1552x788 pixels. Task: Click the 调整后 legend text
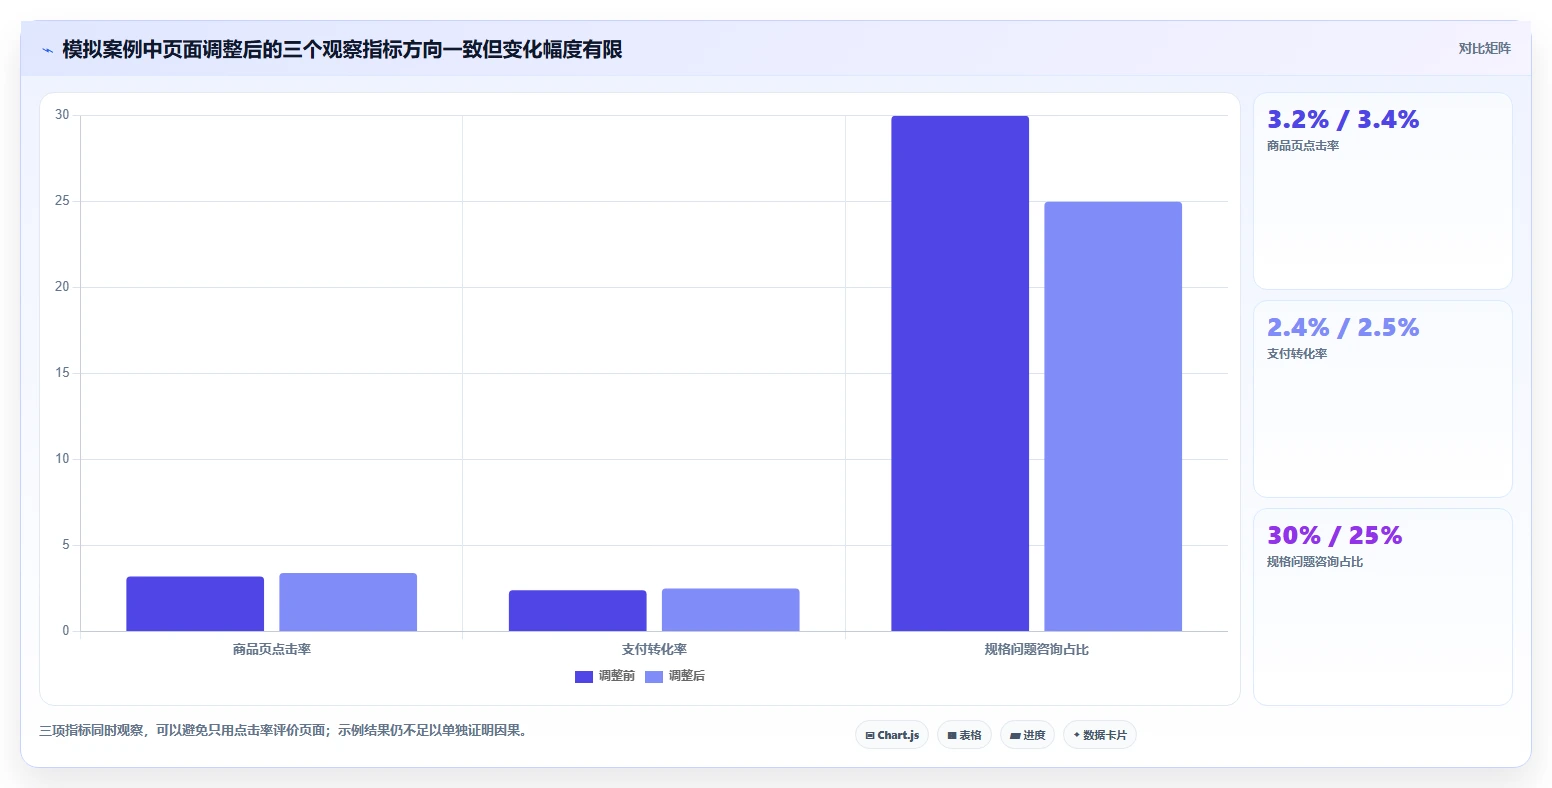[687, 677]
